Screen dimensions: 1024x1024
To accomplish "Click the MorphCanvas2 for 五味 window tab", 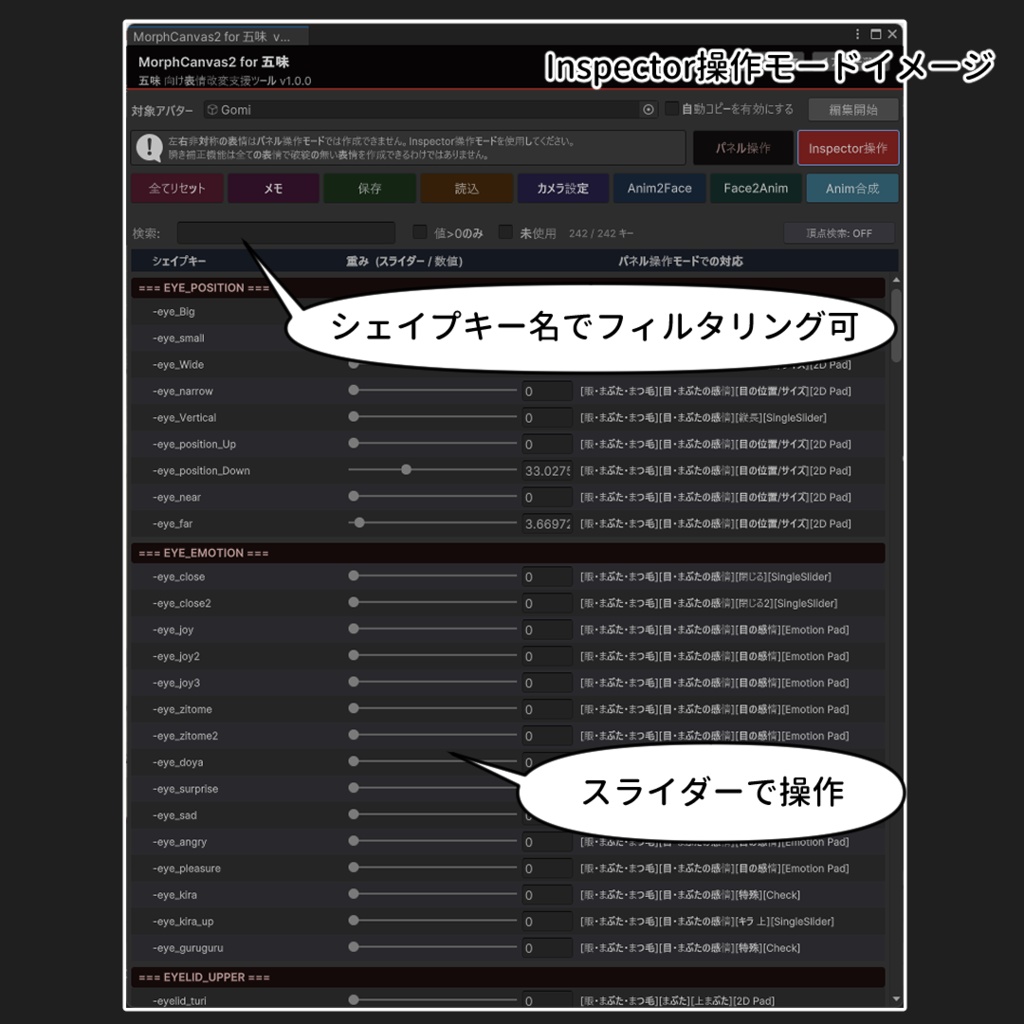I will [216, 36].
